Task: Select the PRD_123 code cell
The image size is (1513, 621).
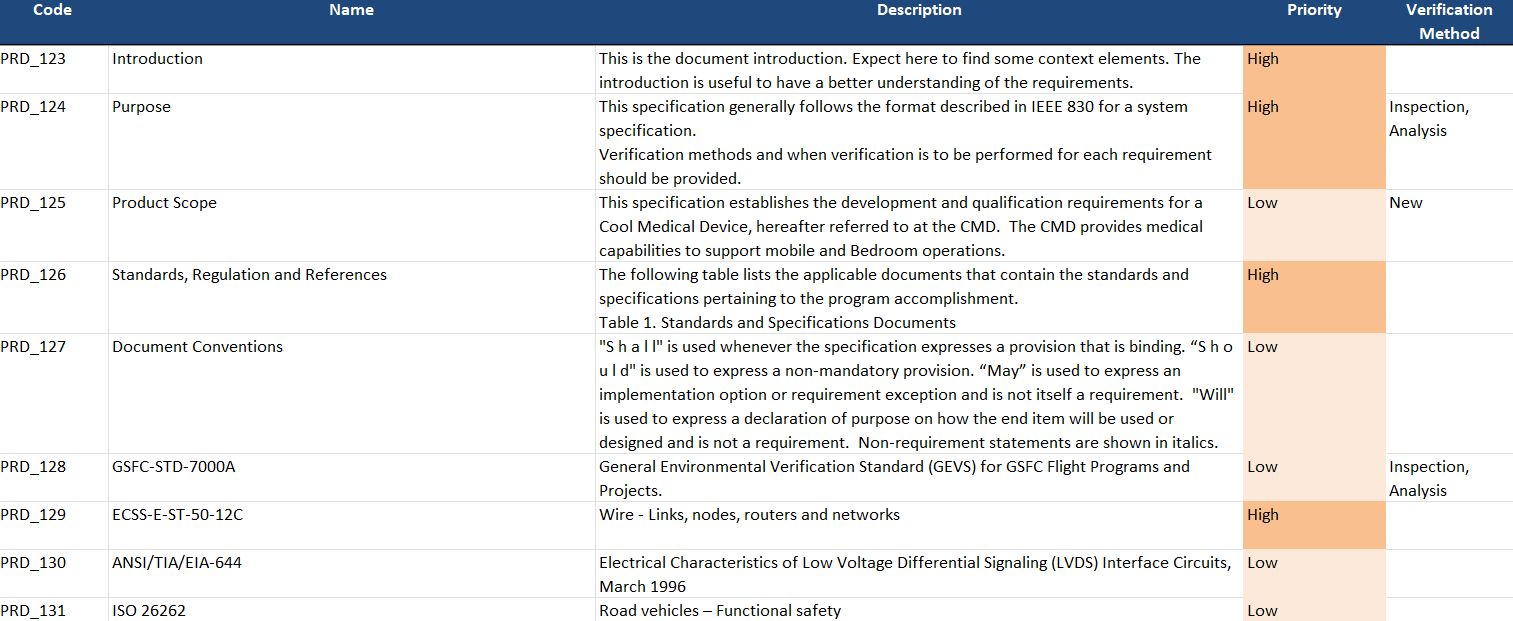Action: [34, 59]
